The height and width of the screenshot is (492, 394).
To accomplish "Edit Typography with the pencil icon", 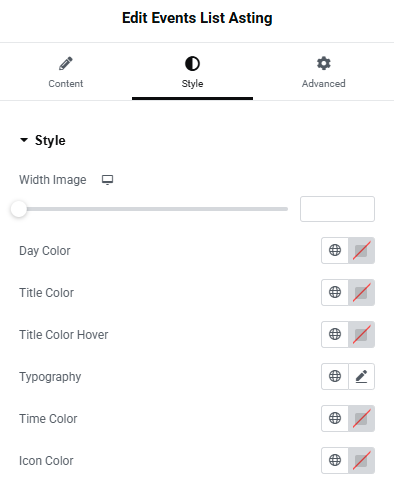I will pyautogui.click(x=361, y=376).
